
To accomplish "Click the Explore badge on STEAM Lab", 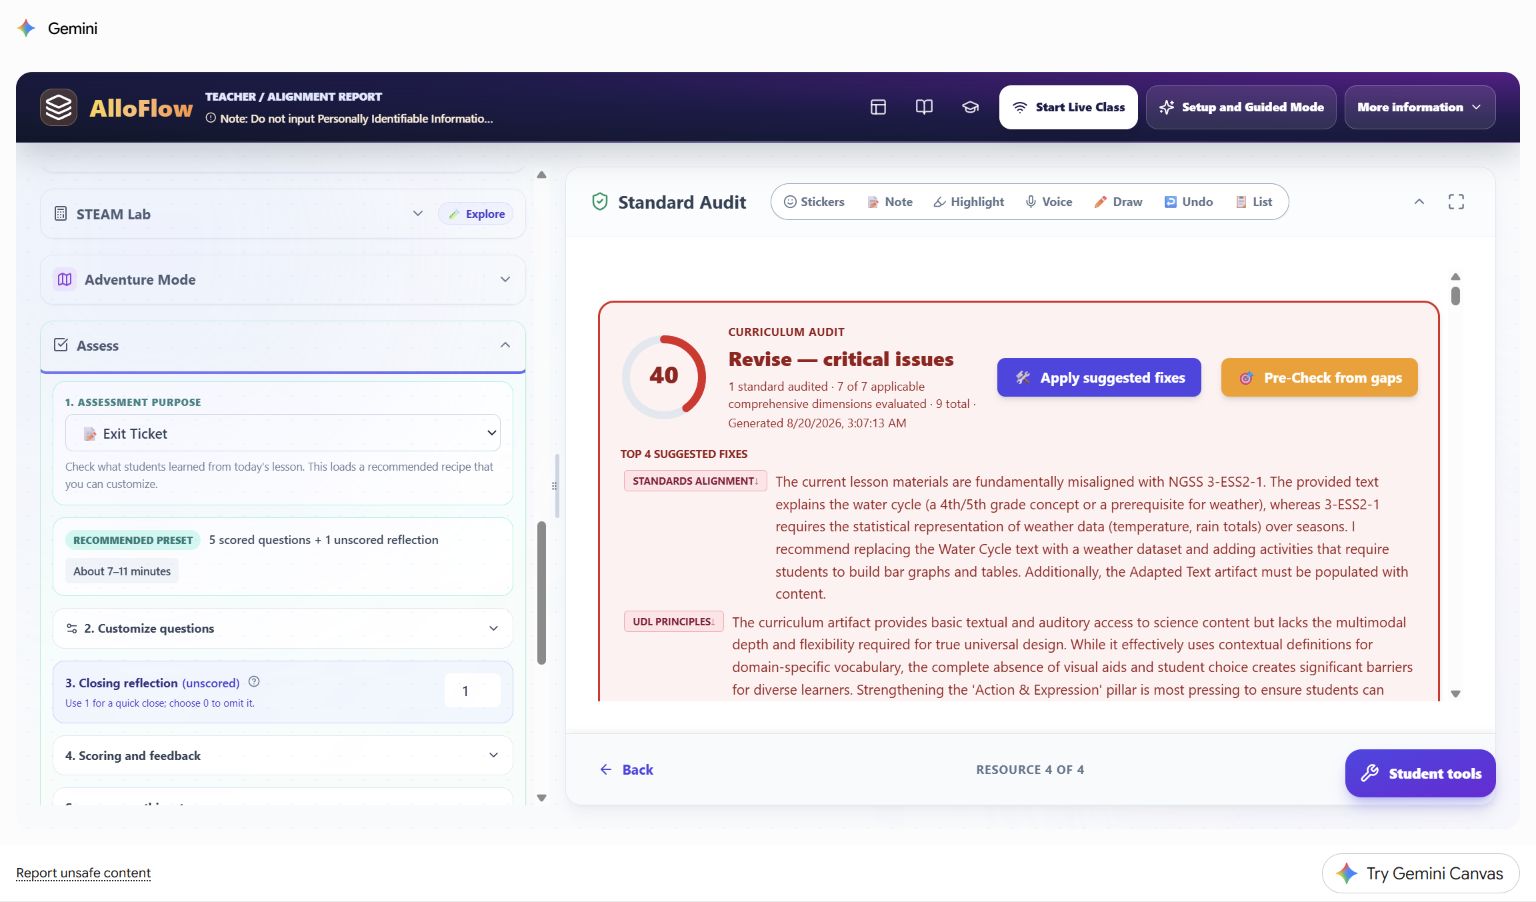I will (476, 214).
